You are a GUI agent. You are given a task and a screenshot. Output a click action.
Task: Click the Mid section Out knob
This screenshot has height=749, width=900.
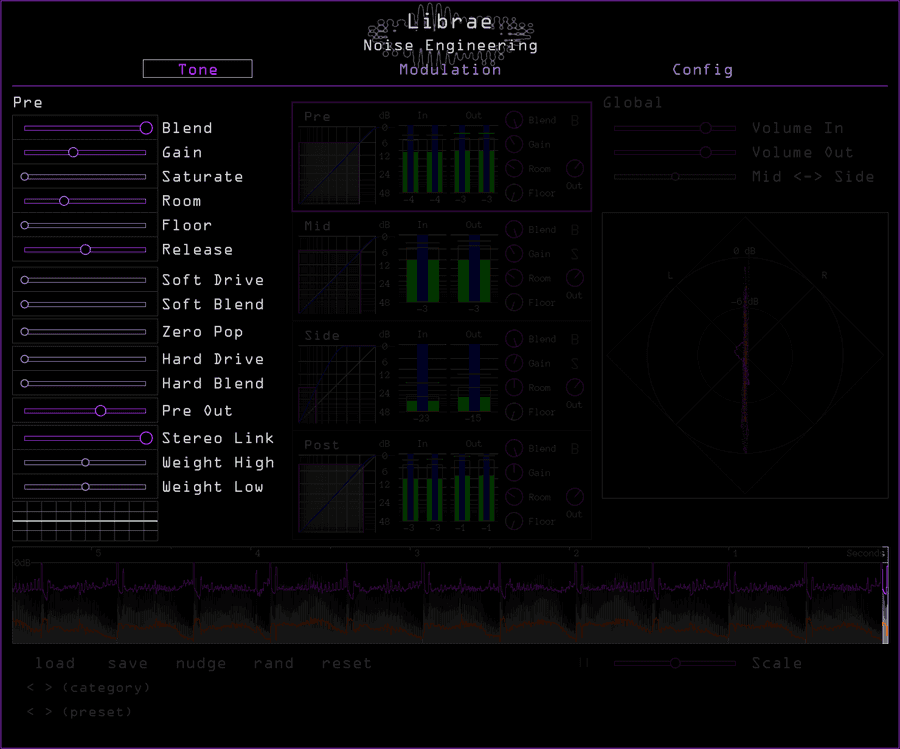tap(575, 278)
